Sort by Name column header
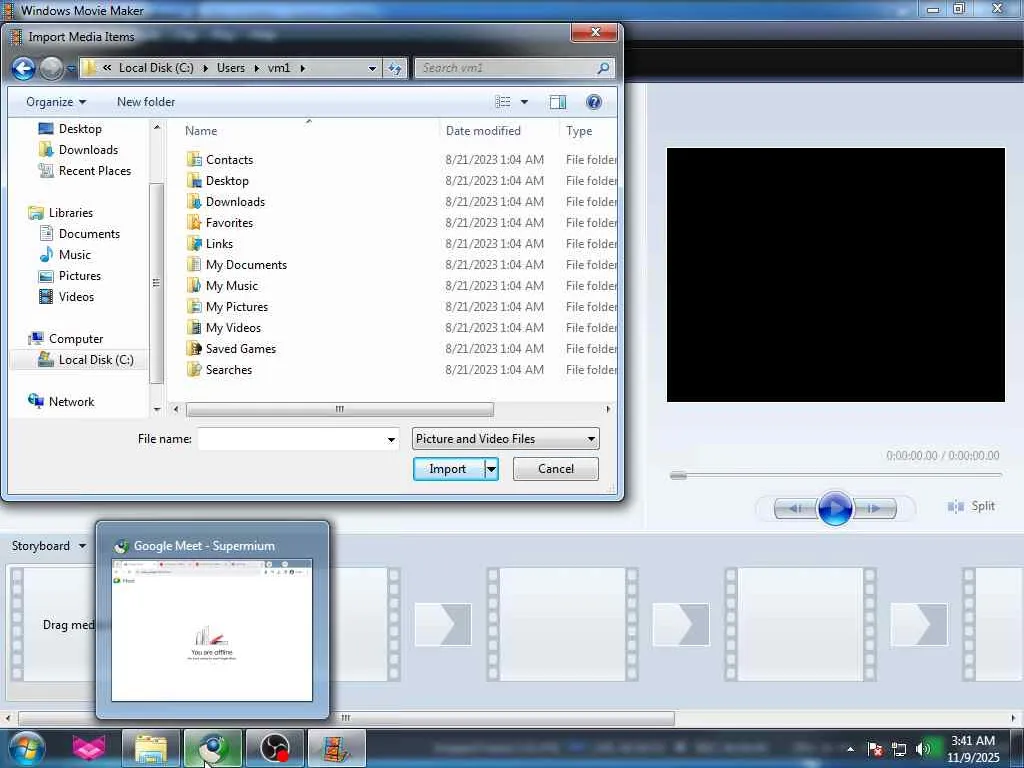The image size is (1024, 768). click(x=201, y=131)
